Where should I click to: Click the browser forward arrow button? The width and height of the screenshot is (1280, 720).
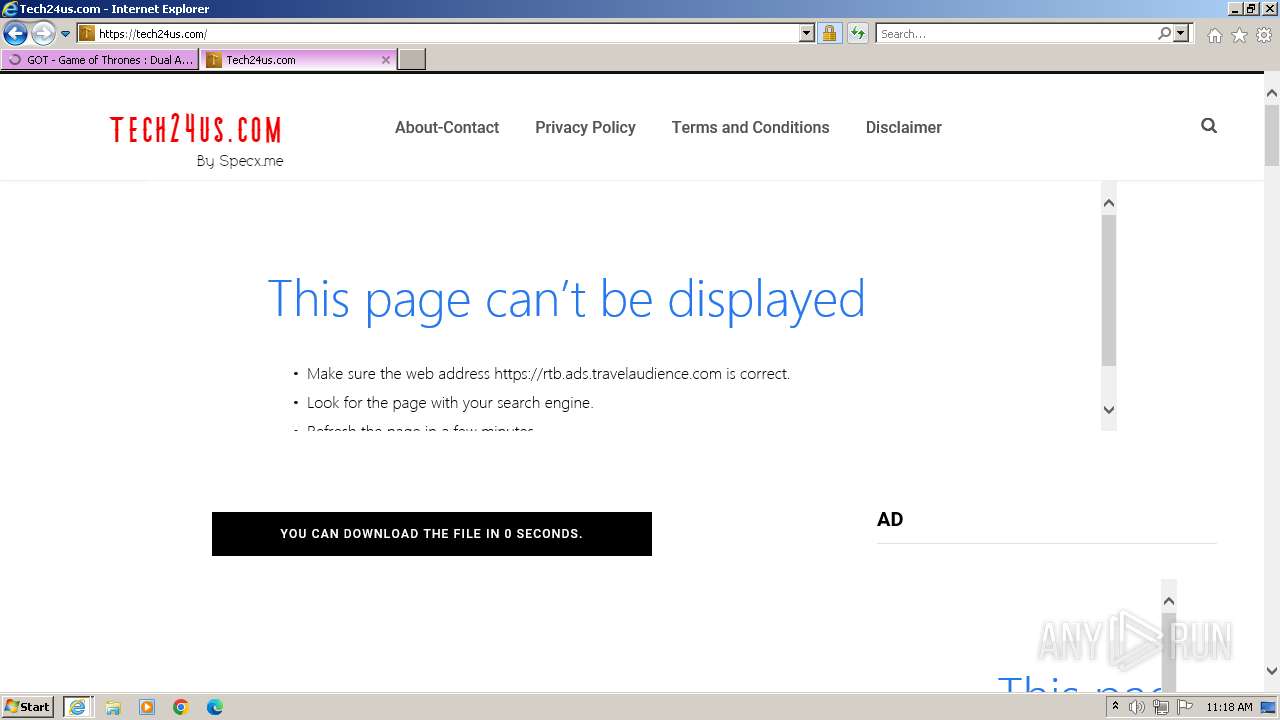pos(43,33)
